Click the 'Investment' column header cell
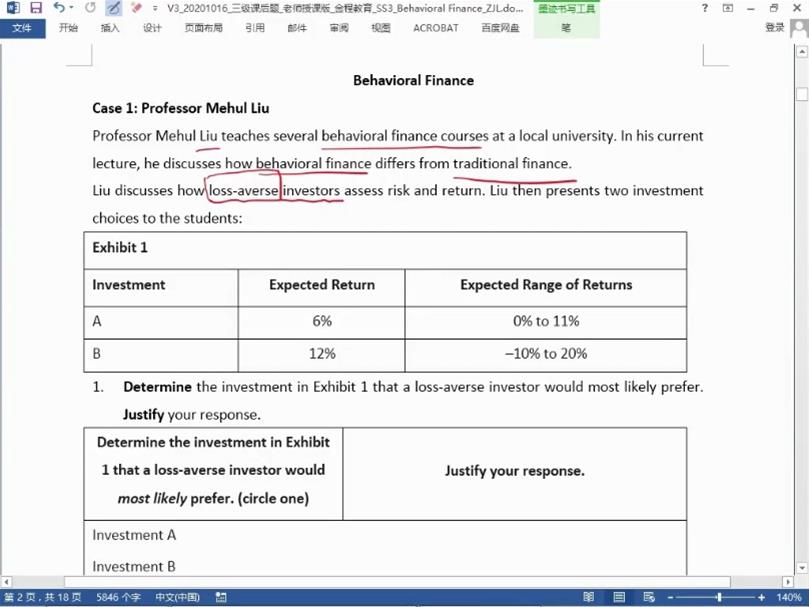The width and height of the screenshot is (809, 607). [x=161, y=287]
